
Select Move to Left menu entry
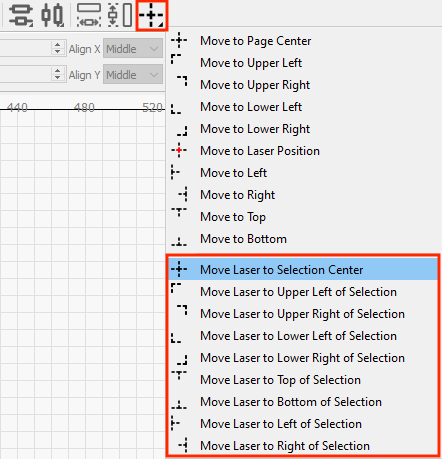tap(303, 173)
